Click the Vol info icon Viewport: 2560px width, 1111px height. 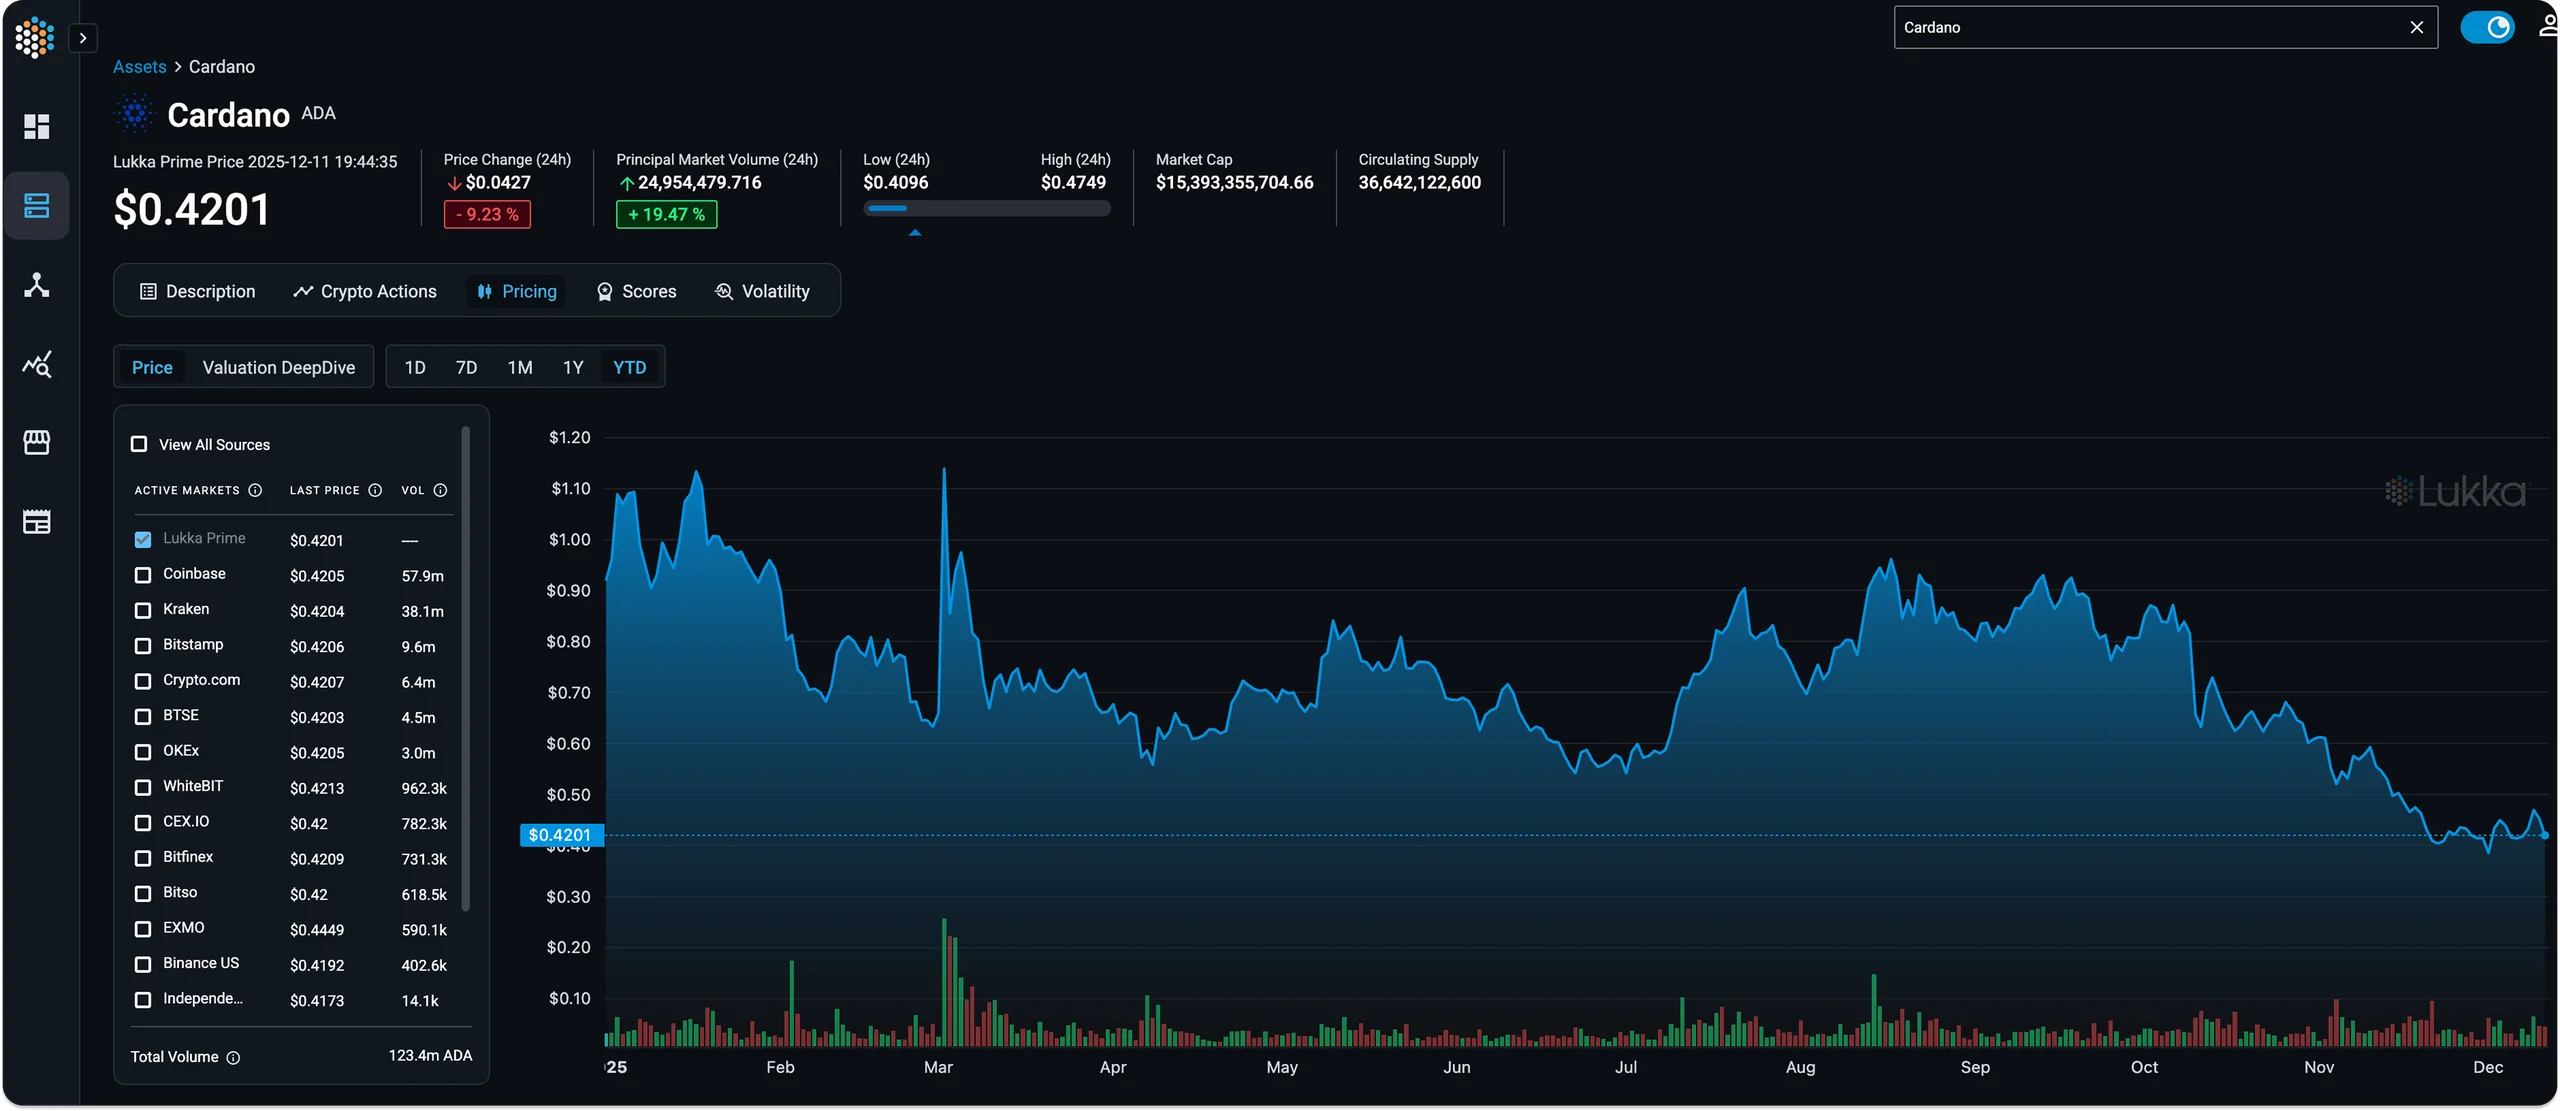point(440,490)
